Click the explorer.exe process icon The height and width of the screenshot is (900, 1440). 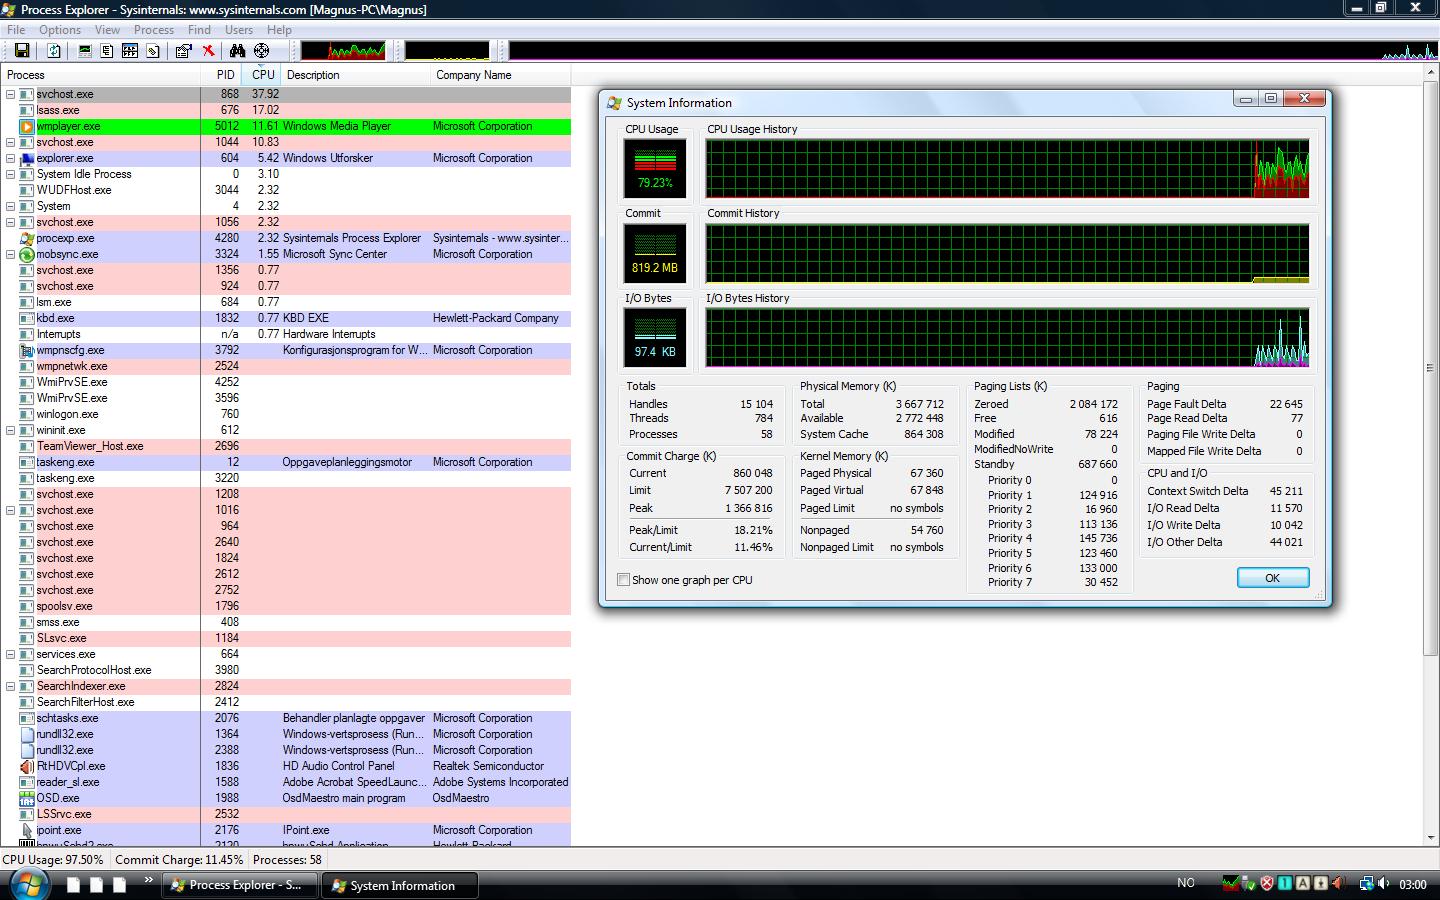point(27,158)
